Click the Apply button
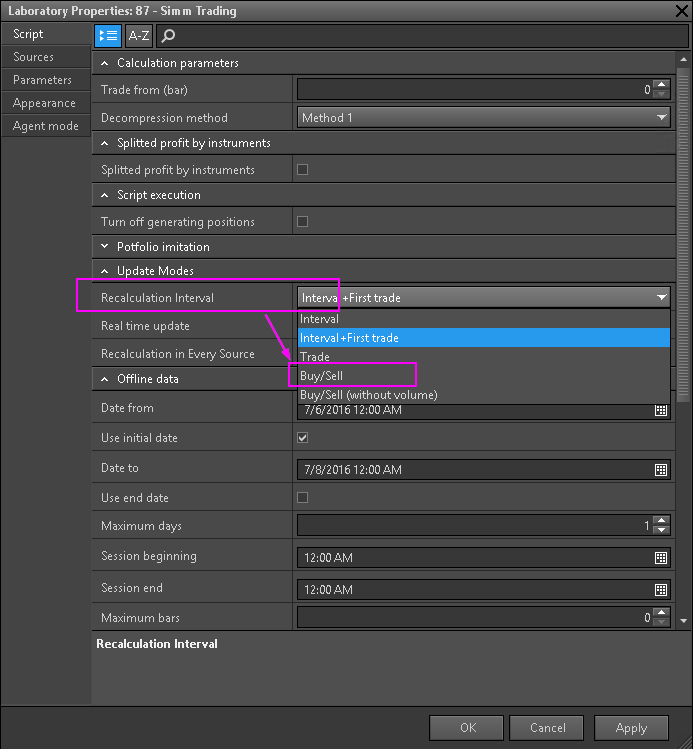This screenshot has height=749, width=693. (631, 727)
